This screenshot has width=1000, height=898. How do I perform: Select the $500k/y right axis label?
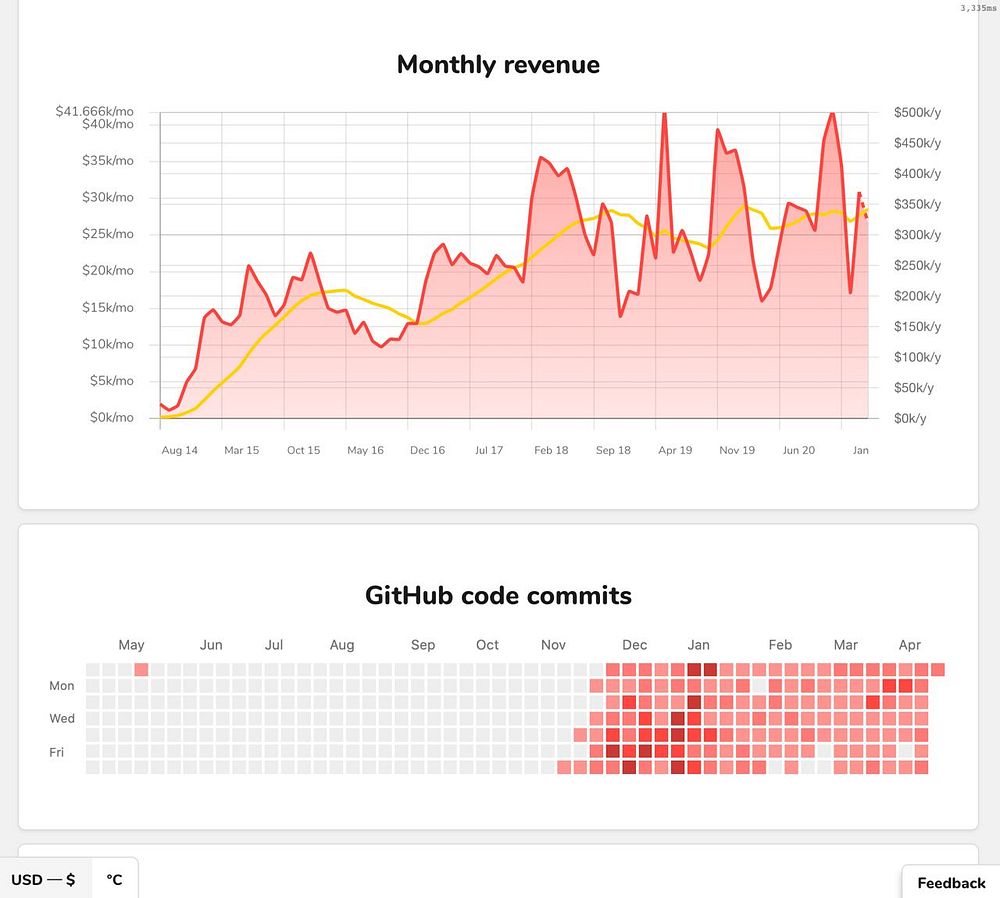pos(917,112)
